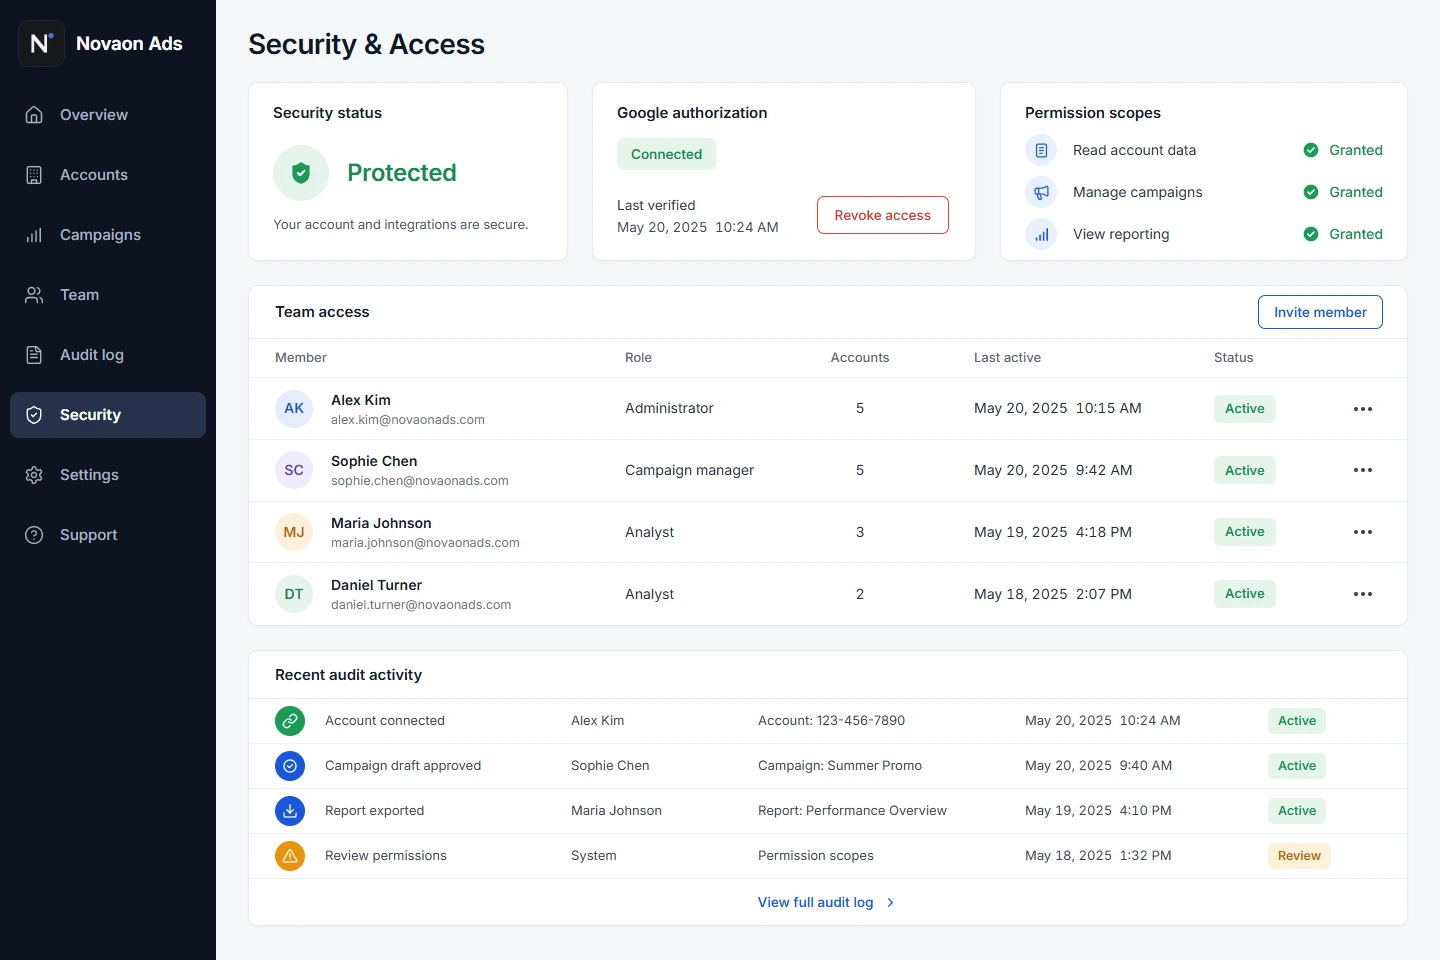Image resolution: width=1440 pixels, height=960 pixels.
Task: Open Overview via its home icon
Action: [x=34, y=115]
